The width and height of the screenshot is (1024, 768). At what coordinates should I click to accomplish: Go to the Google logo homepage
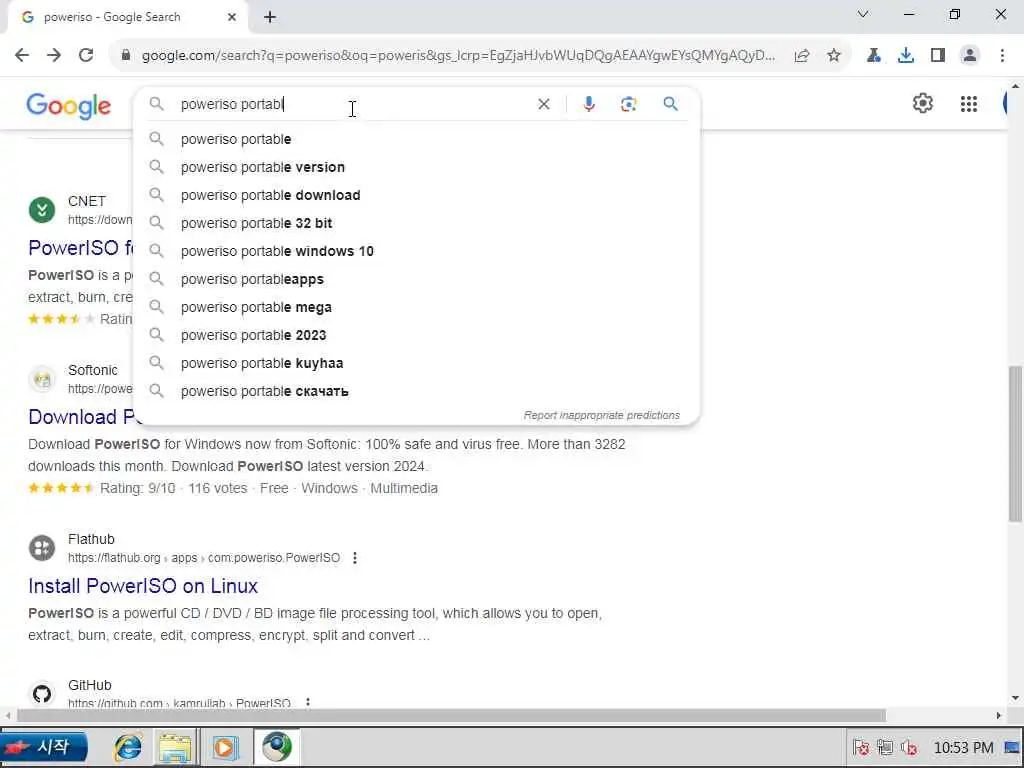[x=69, y=106]
